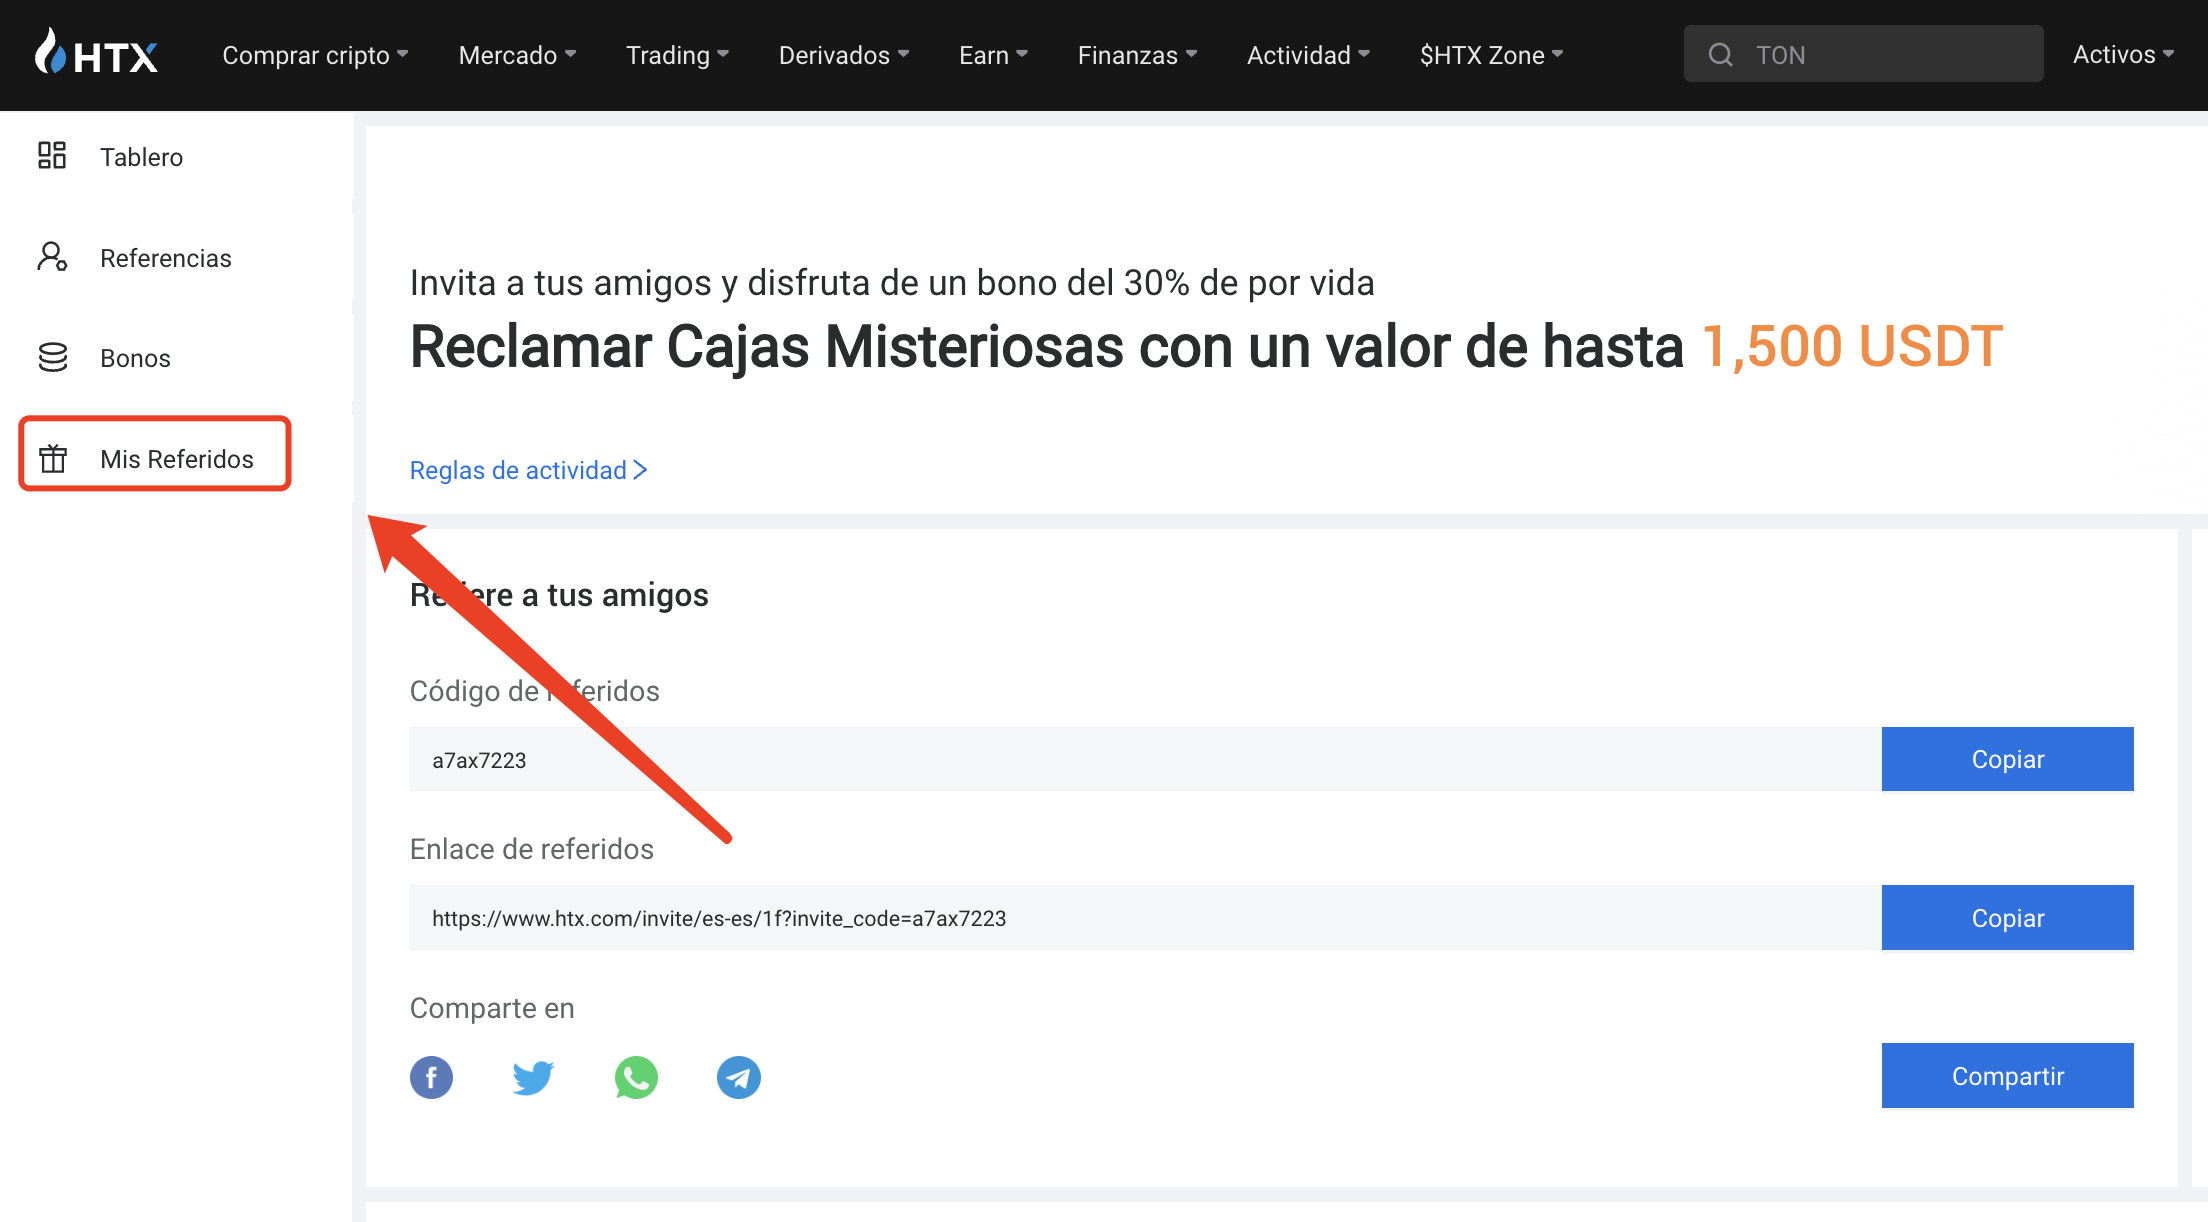Click the Mis Referidos gift icon
This screenshot has width=2208, height=1222.
pyautogui.click(x=52, y=458)
